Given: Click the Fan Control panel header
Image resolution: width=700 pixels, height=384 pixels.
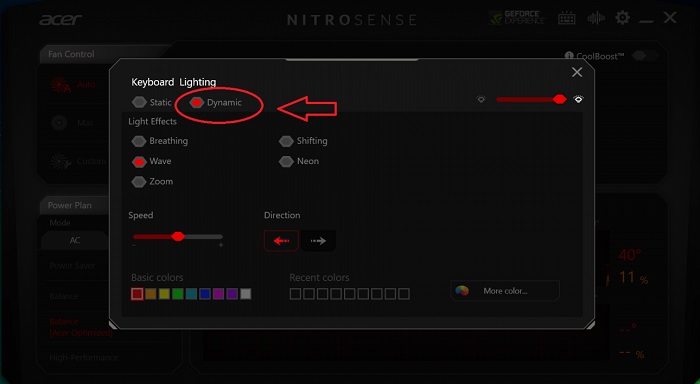Looking at the screenshot, I should point(71,54).
